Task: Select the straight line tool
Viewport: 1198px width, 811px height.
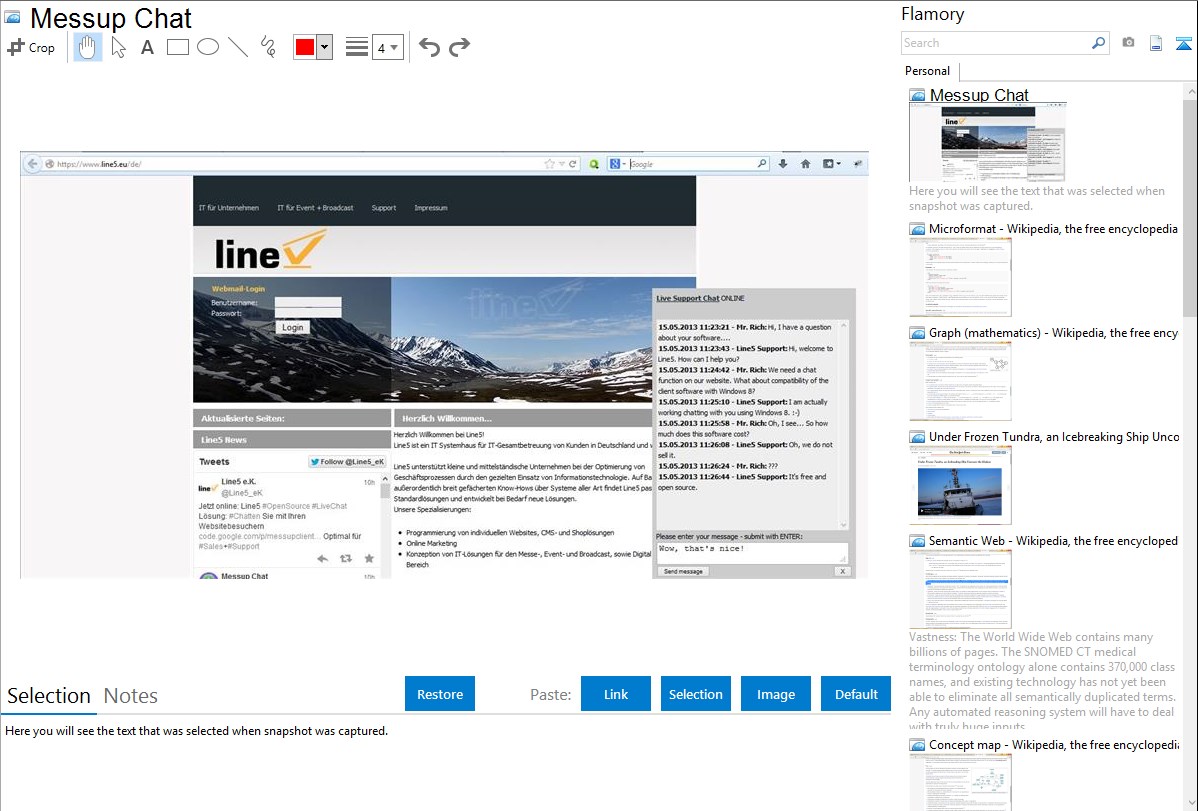Action: 238,47
